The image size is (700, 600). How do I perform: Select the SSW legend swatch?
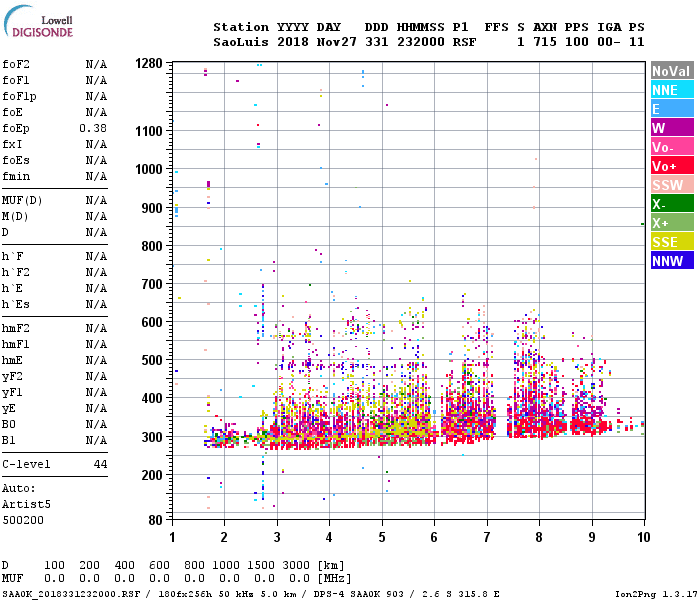pyautogui.click(x=672, y=185)
